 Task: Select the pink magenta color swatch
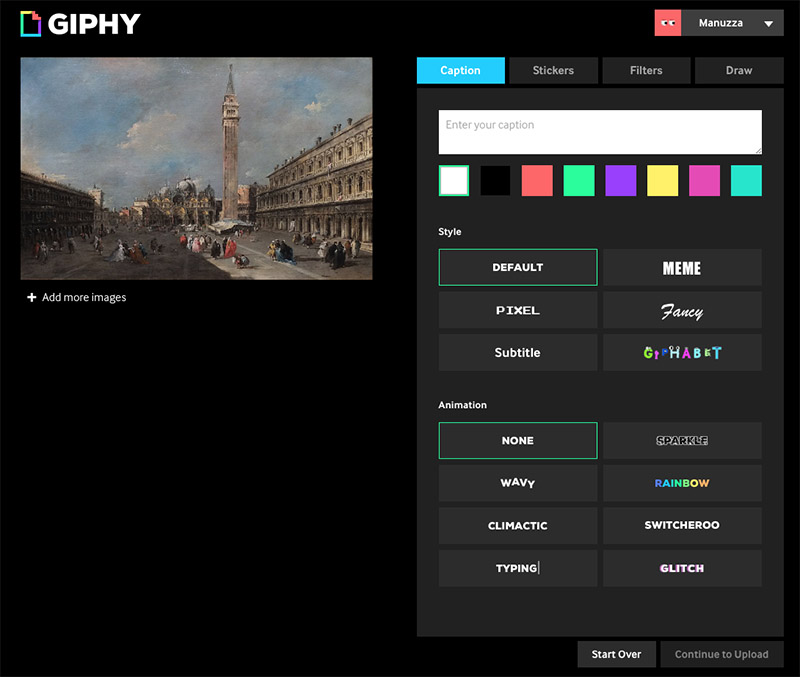tap(705, 181)
